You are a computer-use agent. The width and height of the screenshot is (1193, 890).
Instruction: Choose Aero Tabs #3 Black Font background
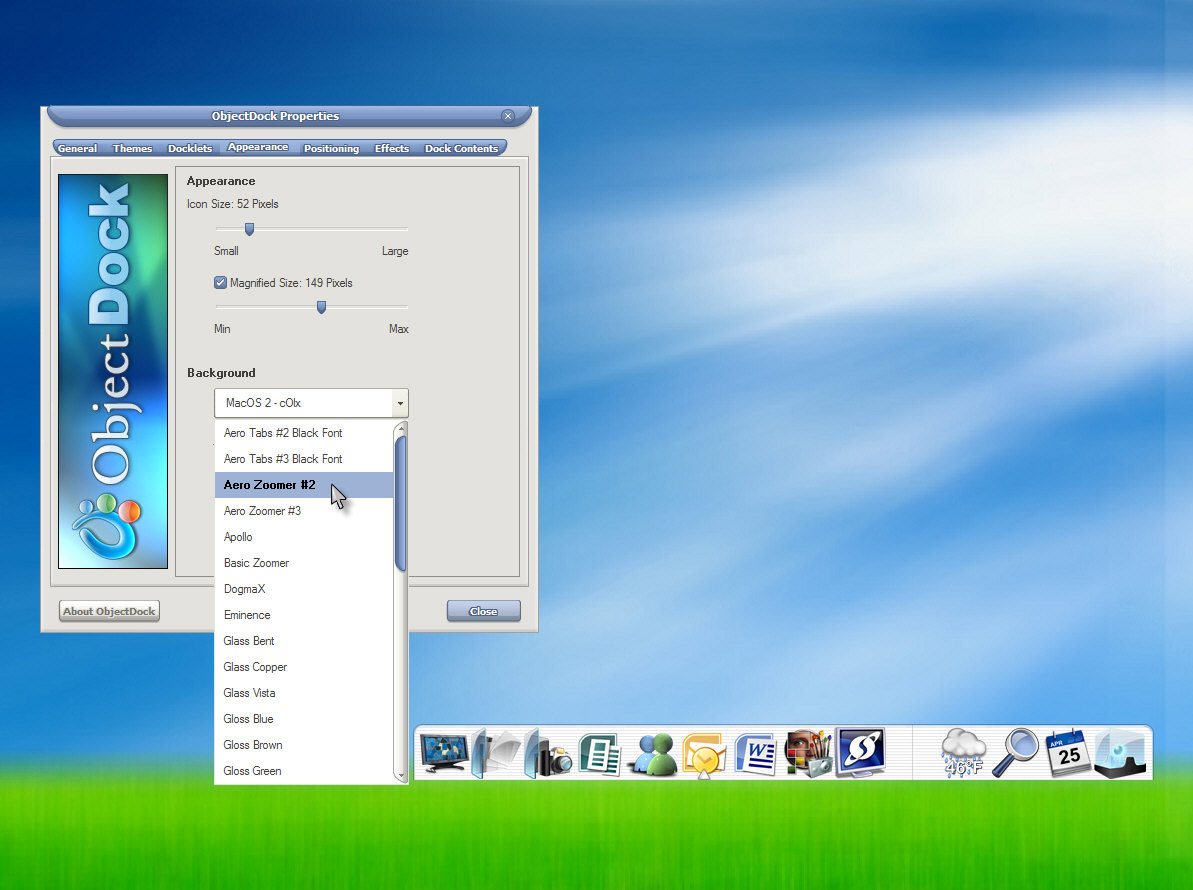click(304, 459)
